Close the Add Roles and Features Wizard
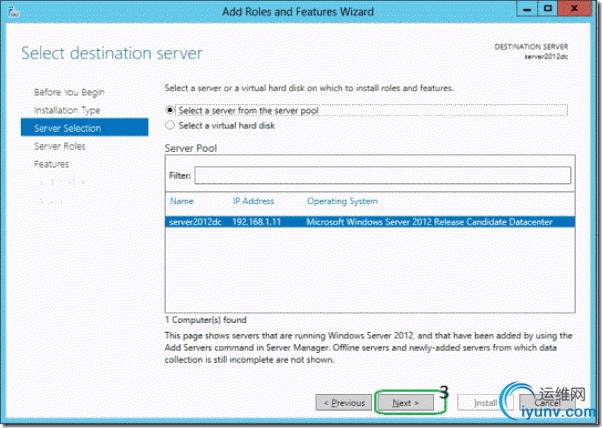 pos(574,8)
